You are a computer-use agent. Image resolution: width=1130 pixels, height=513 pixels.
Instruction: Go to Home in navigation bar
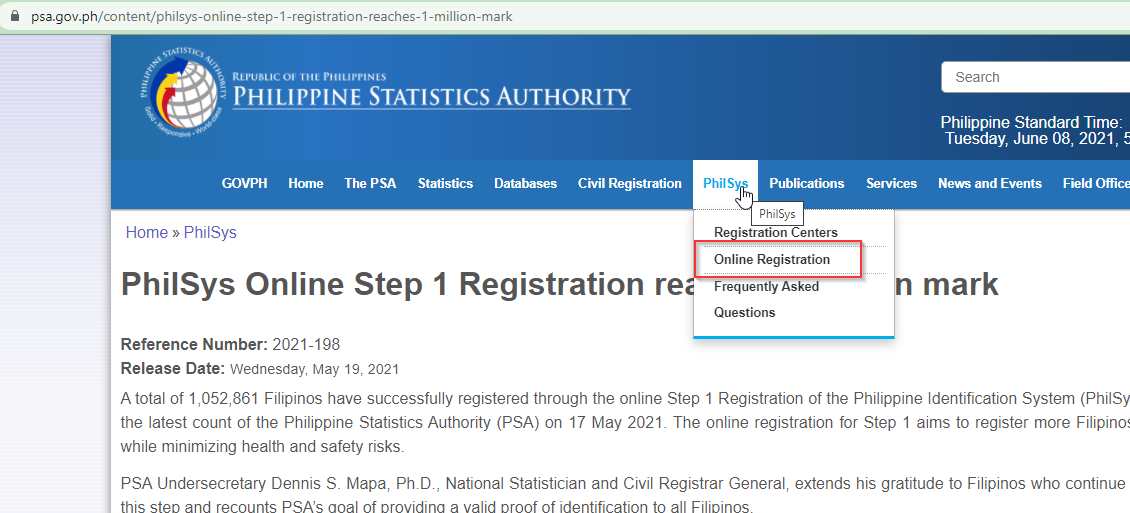(x=306, y=184)
